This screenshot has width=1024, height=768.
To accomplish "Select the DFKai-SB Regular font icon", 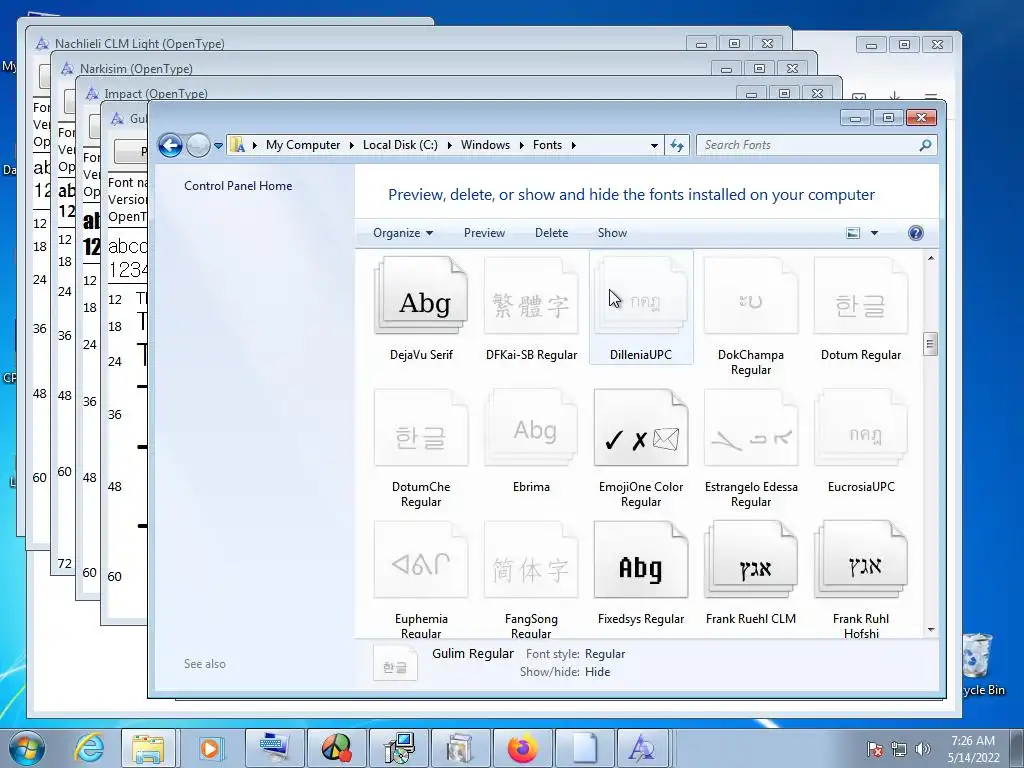I will coord(531,295).
